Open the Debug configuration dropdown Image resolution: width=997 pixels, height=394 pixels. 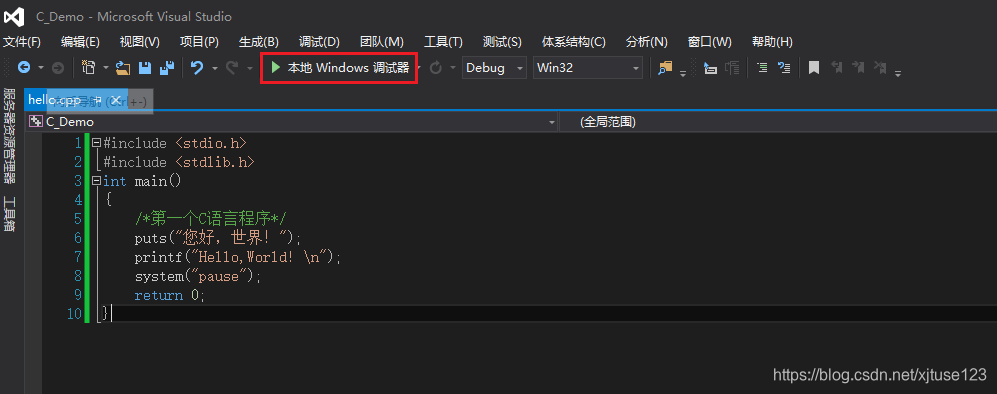pos(494,67)
